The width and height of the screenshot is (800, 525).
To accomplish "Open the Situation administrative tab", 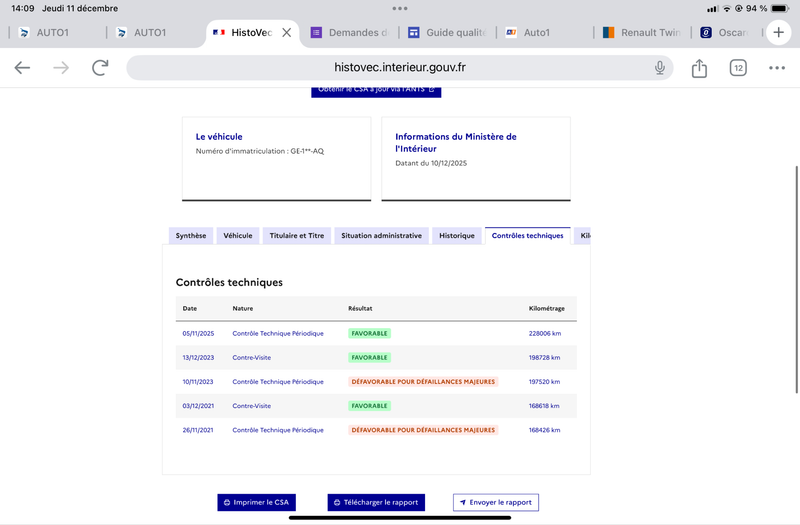I will coord(381,236).
